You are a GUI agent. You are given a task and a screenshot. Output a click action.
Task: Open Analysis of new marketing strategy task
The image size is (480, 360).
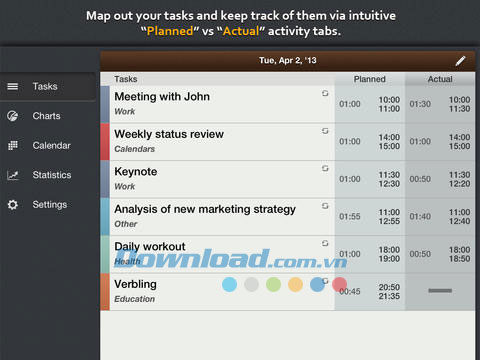click(x=217, y=216)
